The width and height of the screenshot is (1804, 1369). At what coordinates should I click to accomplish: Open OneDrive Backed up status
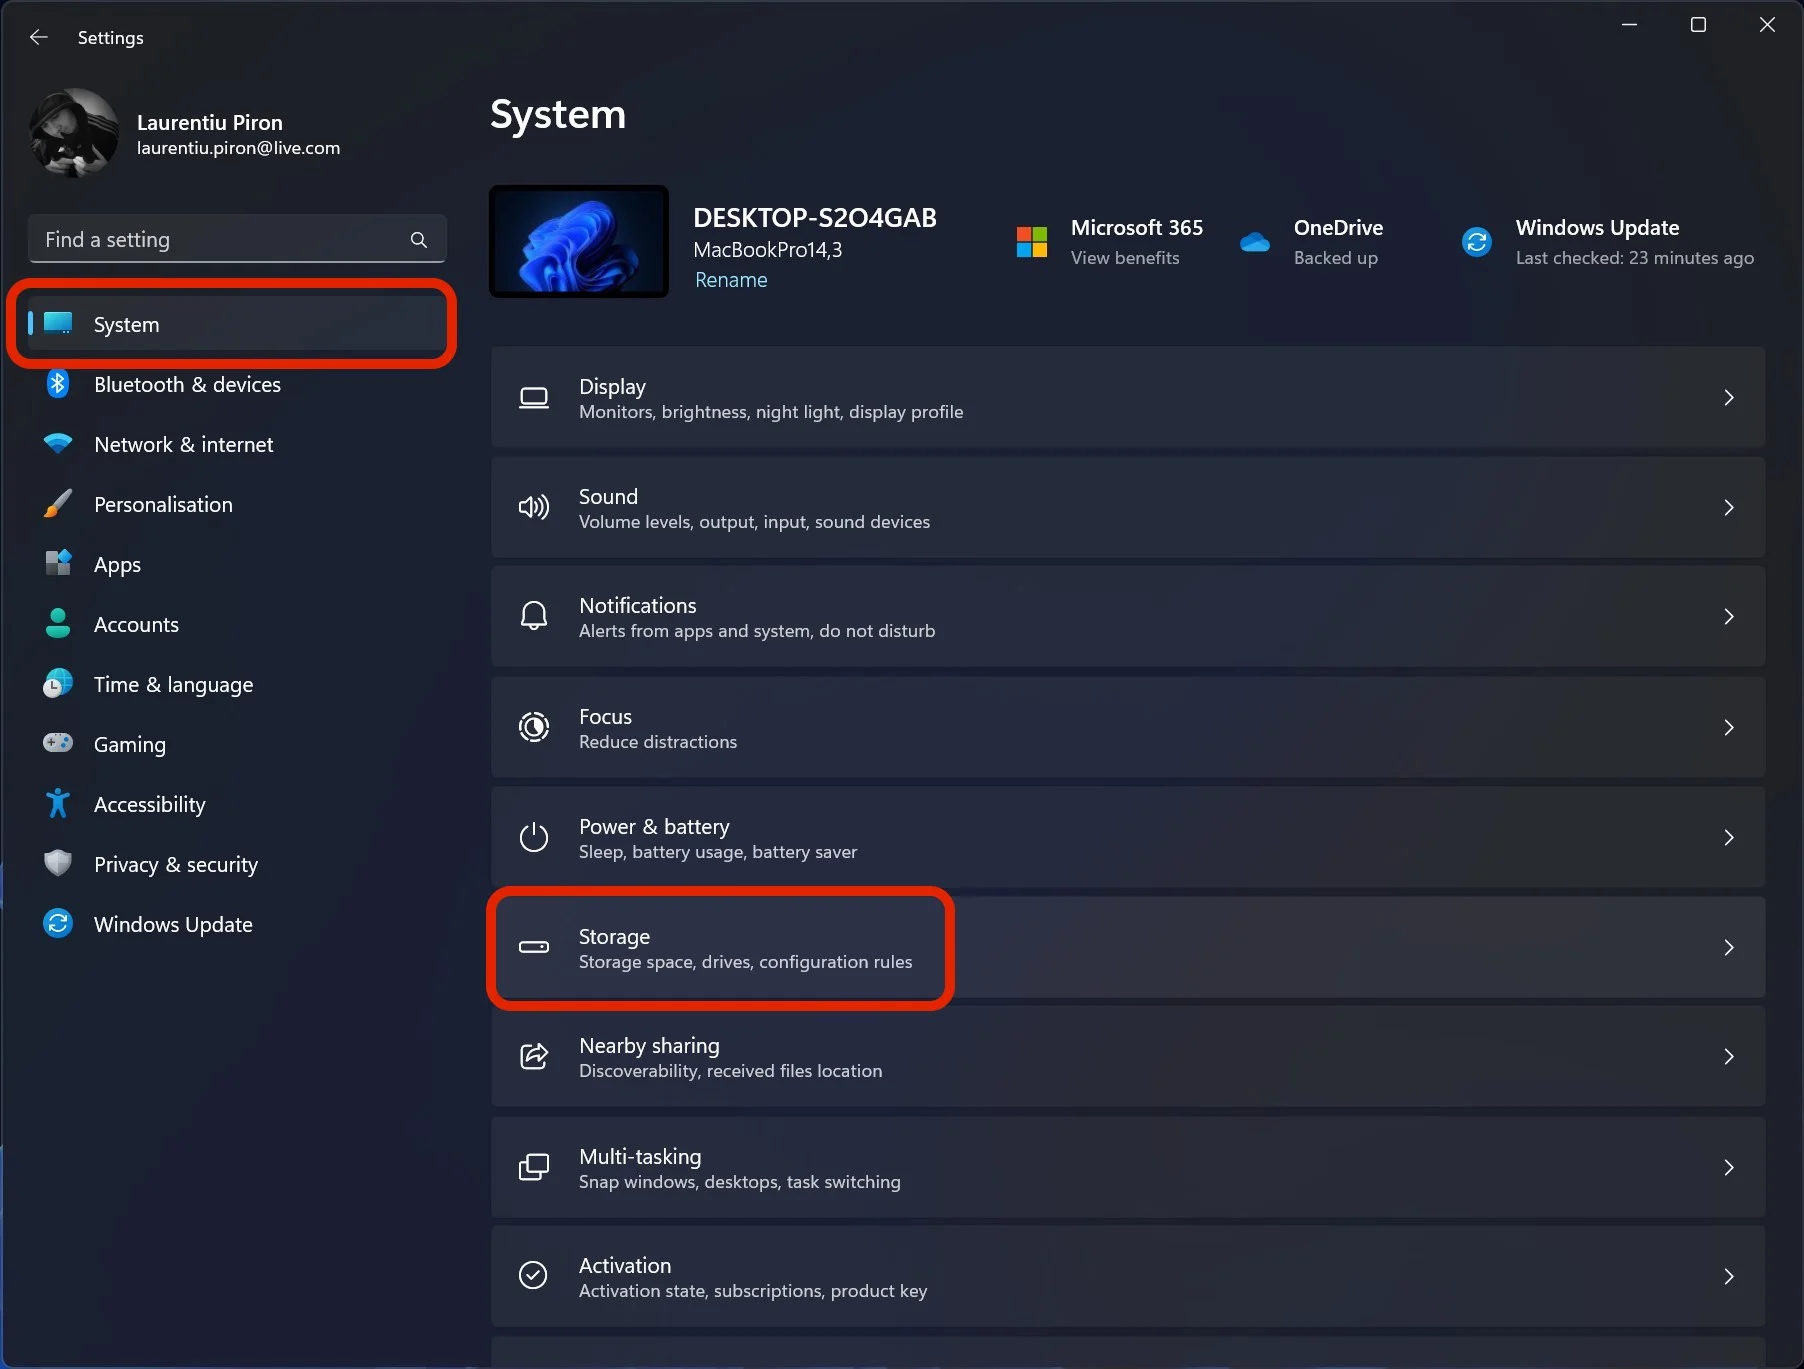[1335, 258]
